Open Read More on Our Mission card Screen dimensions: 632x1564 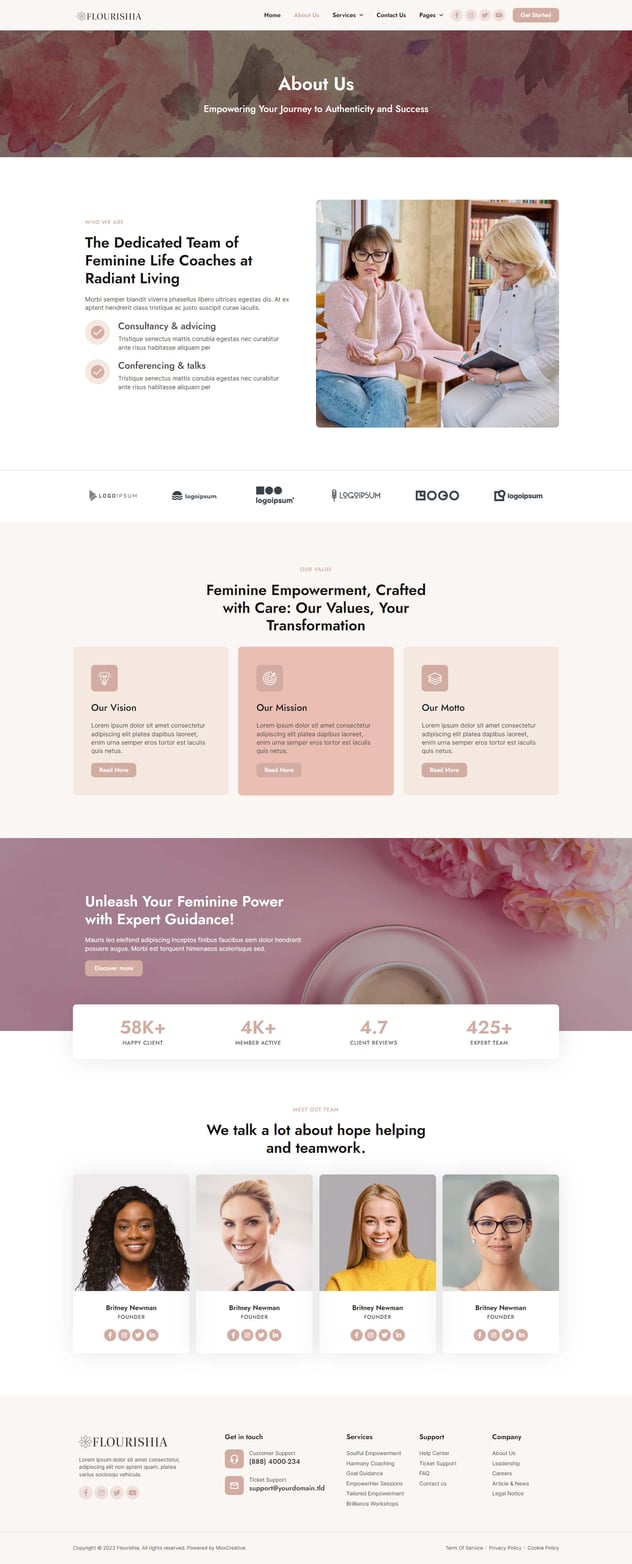(x=279, y=770)
